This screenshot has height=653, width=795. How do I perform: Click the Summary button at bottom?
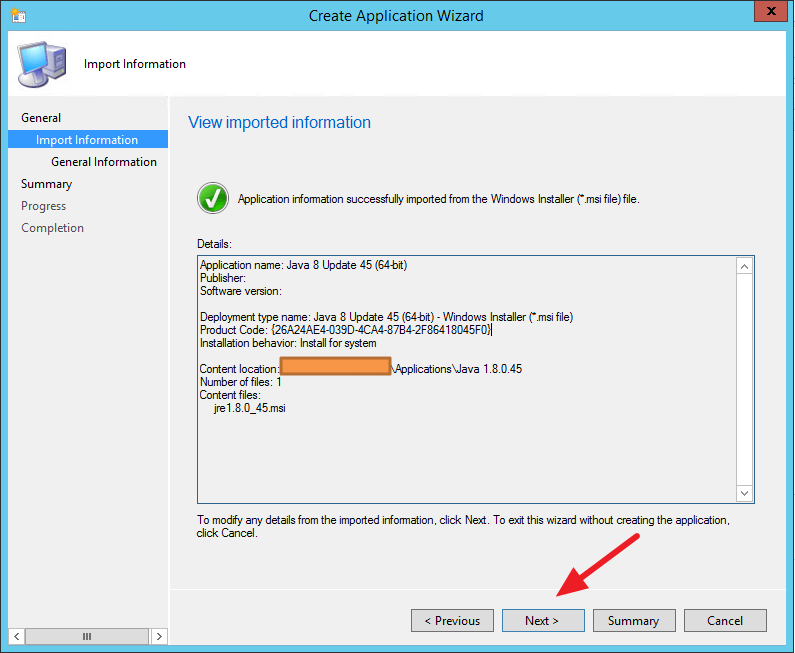pyautogui.click(x=634, y=621)
